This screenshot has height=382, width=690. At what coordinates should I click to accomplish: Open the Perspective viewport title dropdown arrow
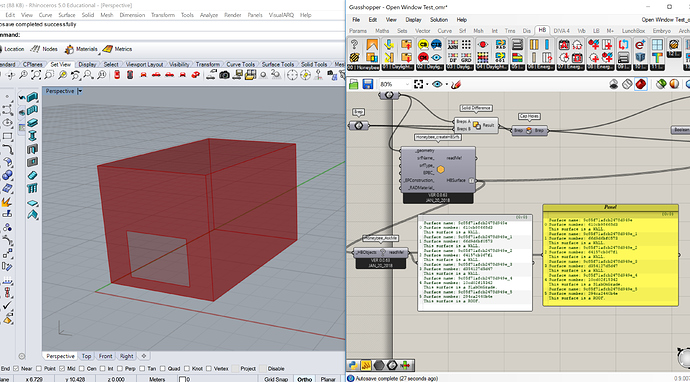point(80,91)
